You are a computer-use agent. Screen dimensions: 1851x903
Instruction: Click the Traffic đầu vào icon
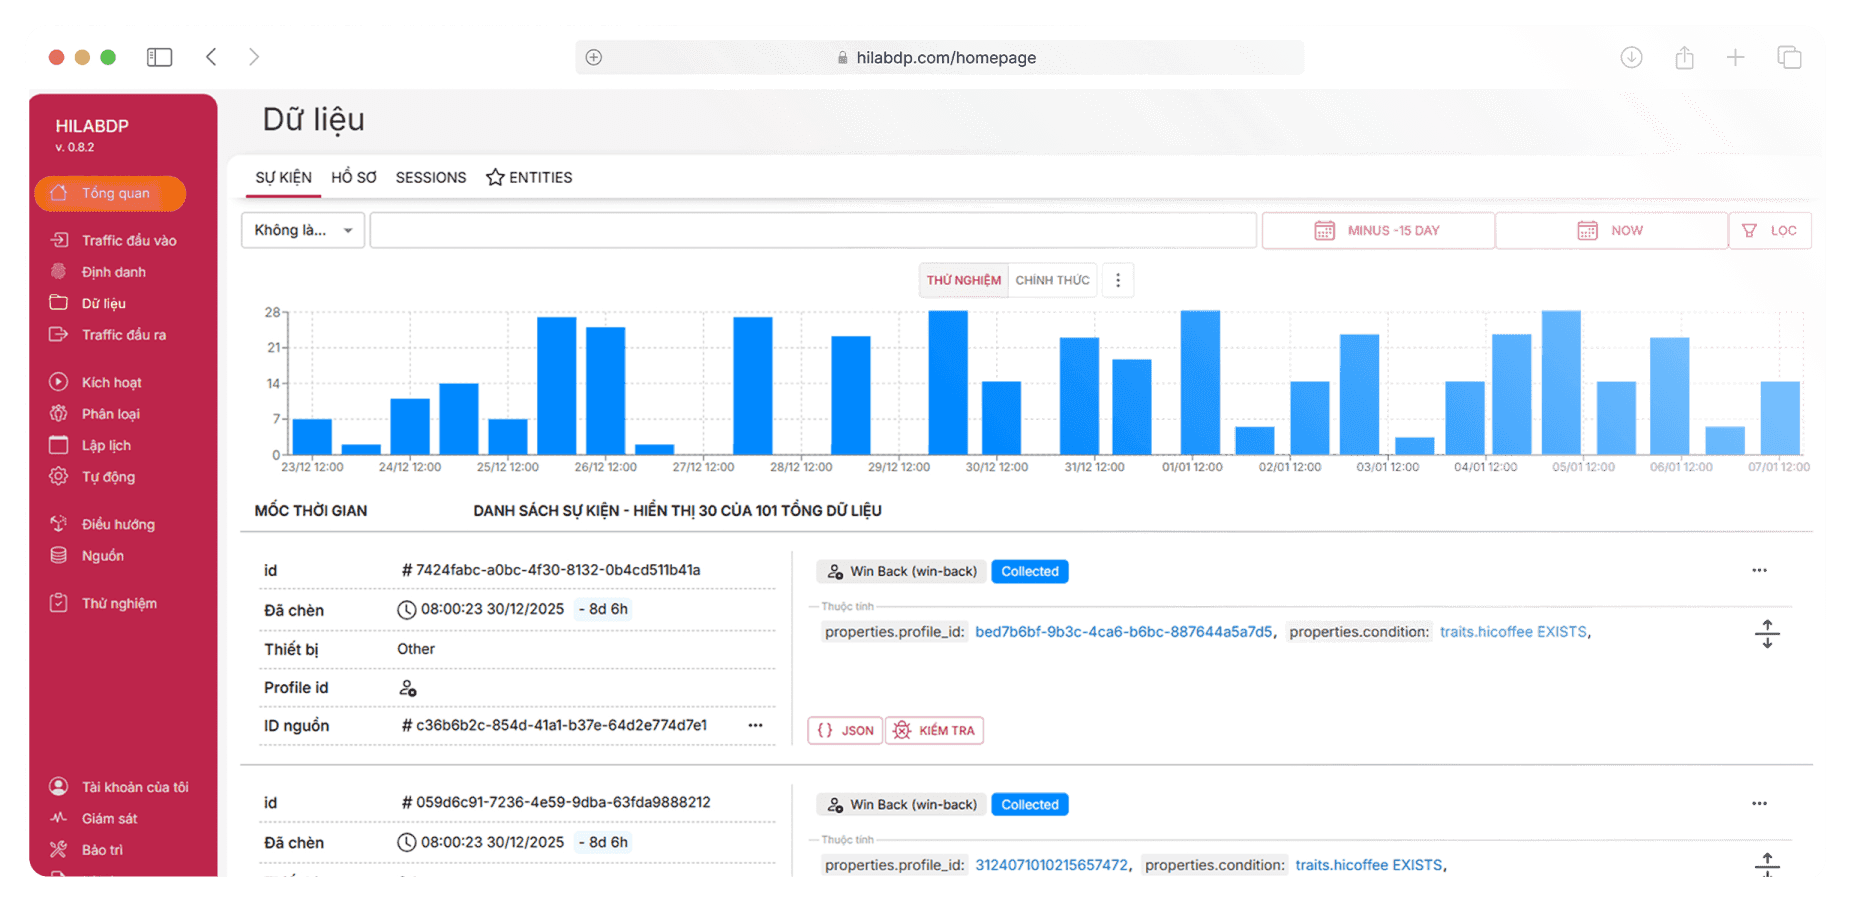pyautogui.click(x=59, y=240)
